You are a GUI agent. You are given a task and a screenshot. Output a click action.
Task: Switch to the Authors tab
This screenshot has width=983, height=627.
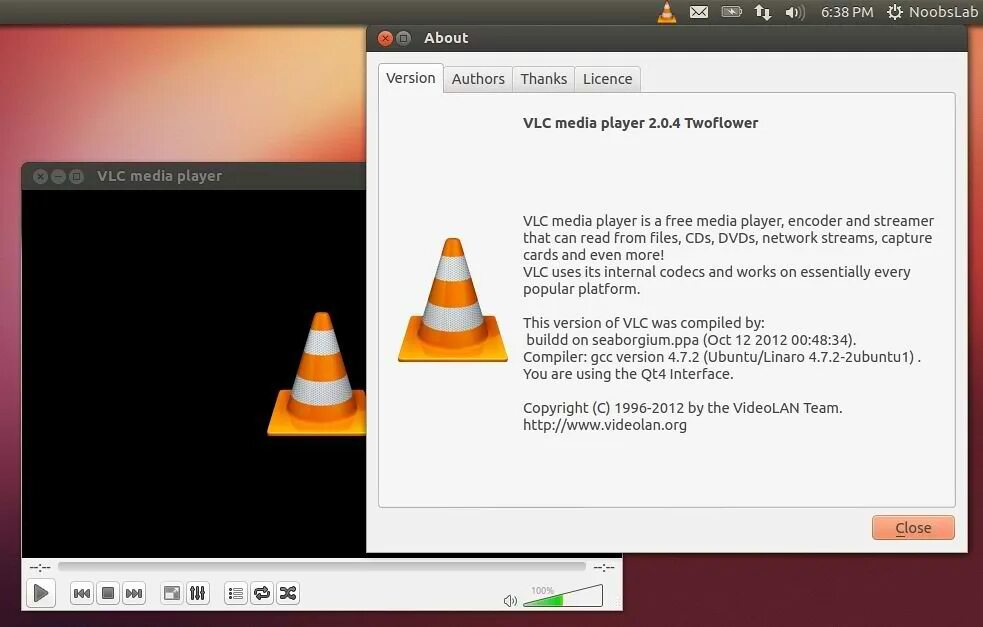[478, 79]
